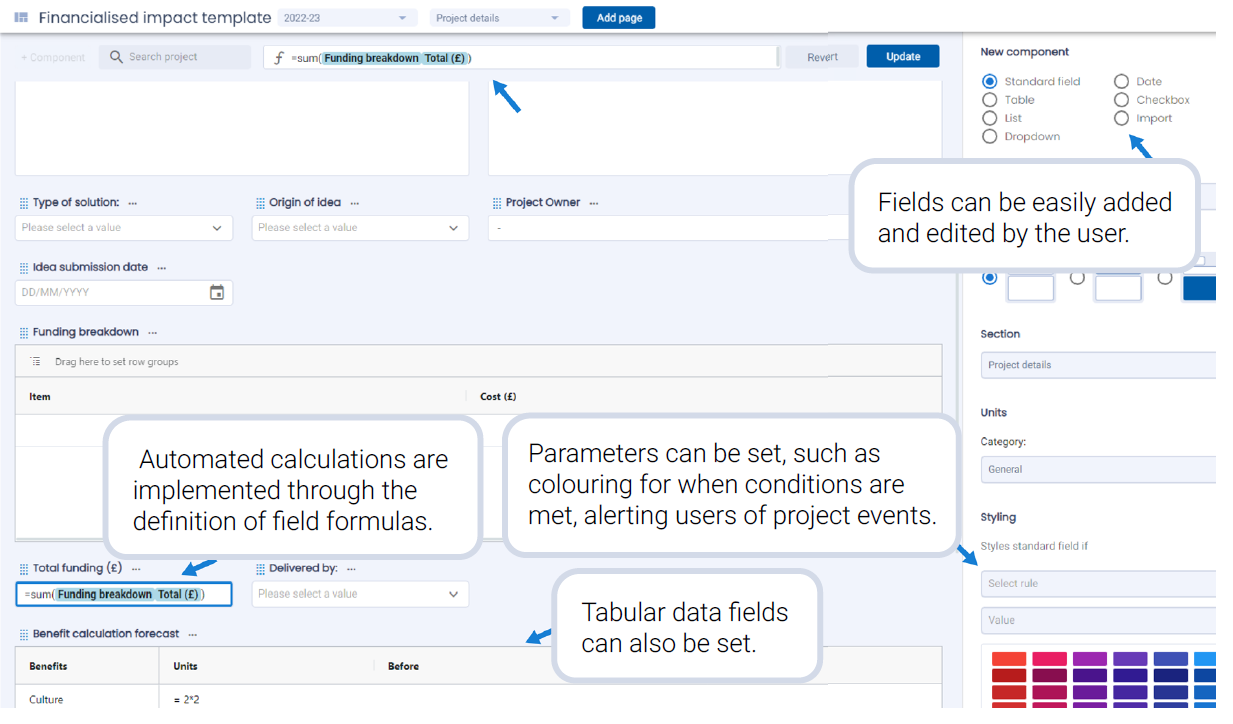Click the search magnifier icon
This screenshot has height=724, width=1233.
116,57
